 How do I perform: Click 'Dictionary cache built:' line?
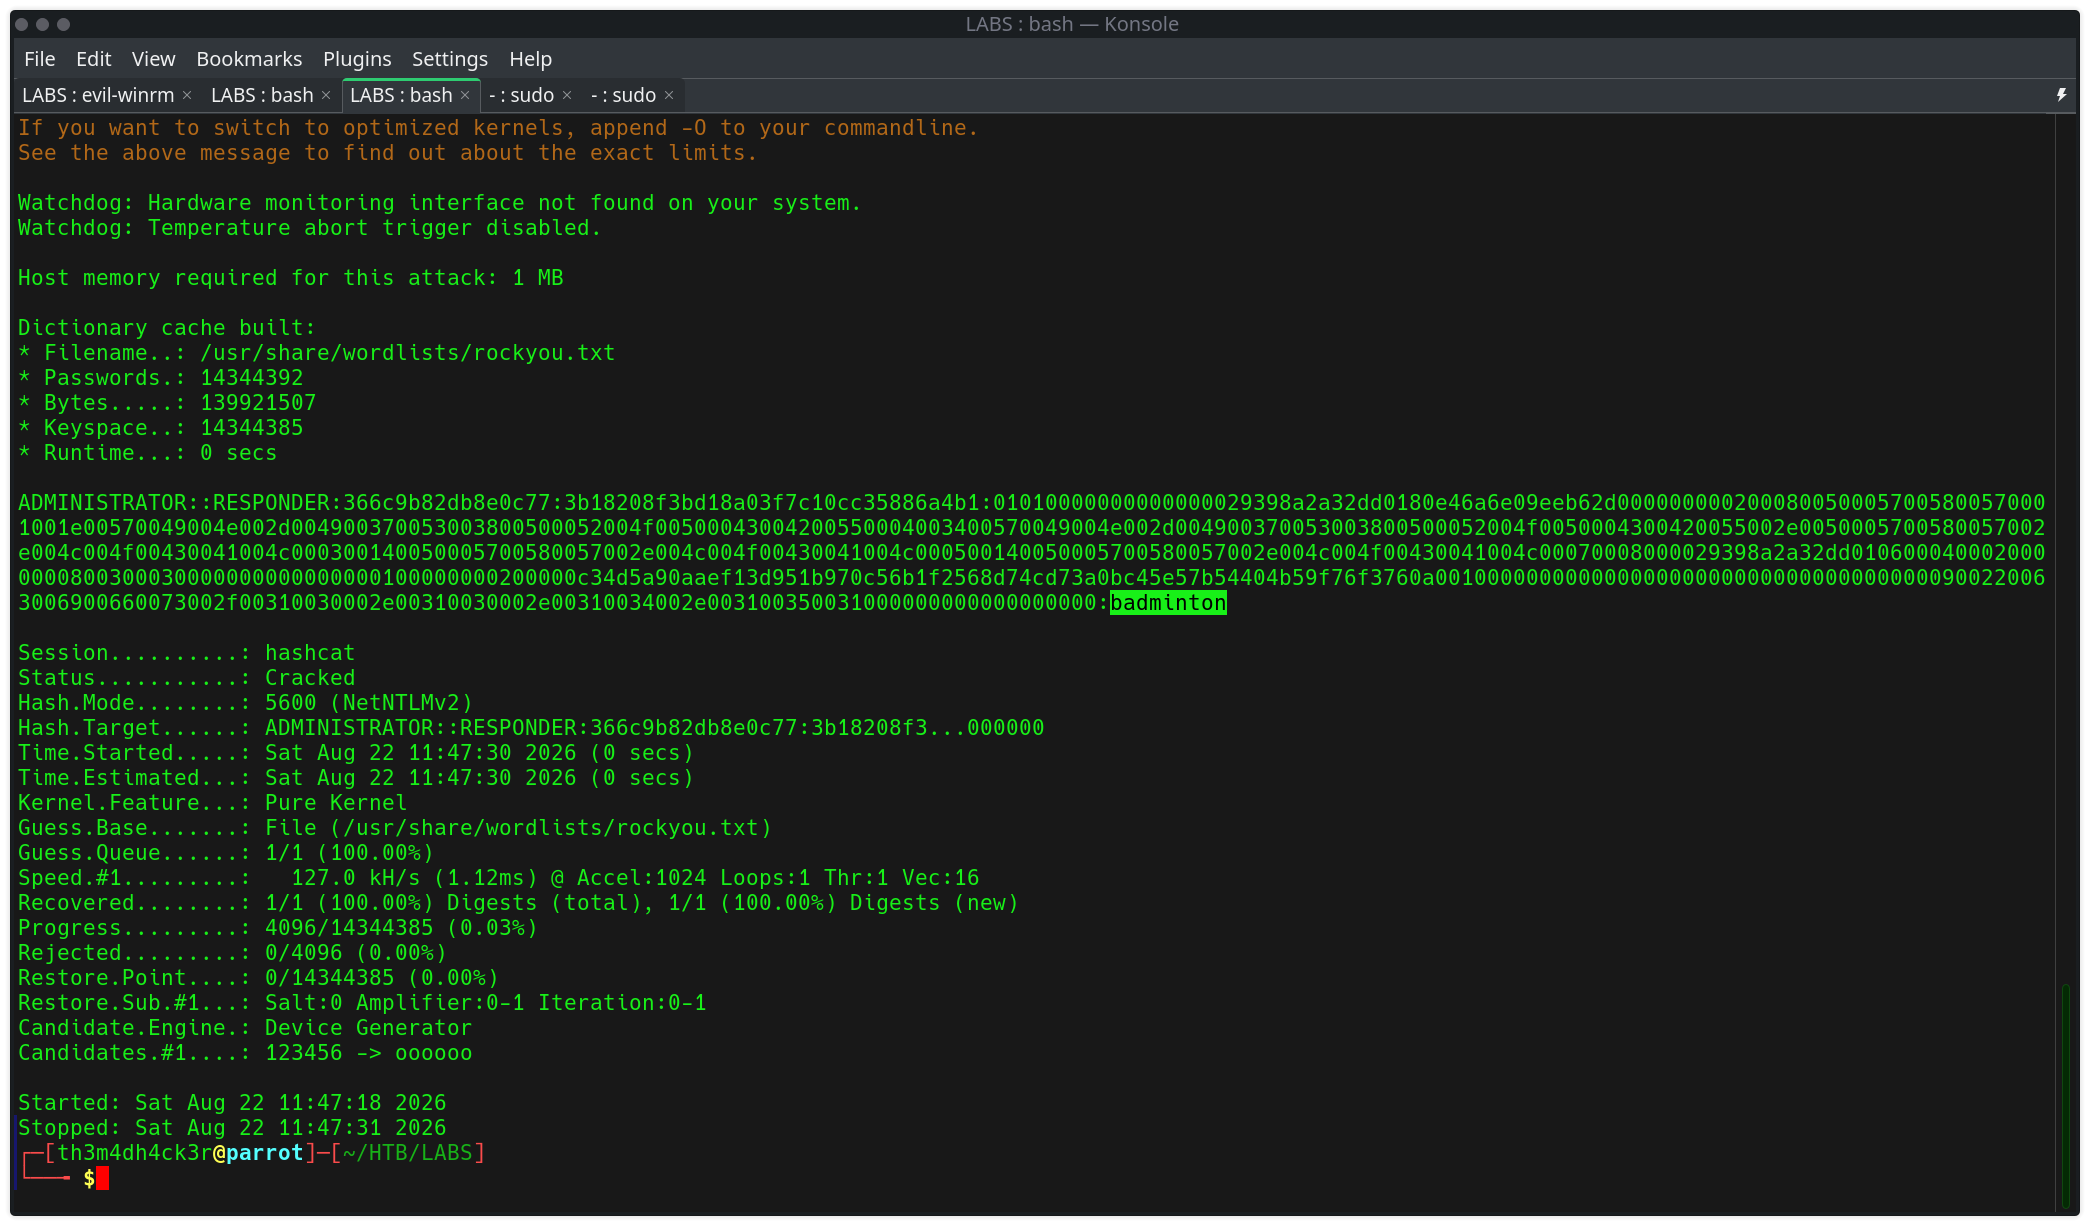(x=166, y=328)
